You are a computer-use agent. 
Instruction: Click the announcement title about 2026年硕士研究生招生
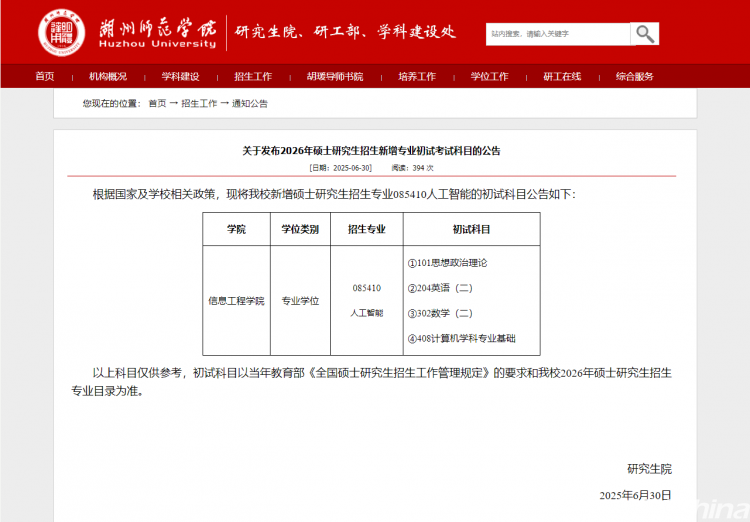point(371,151)
